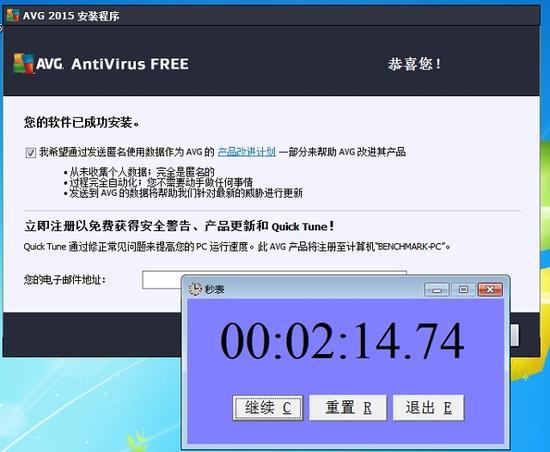The height and width of the screenshot is (452, 550).
Task: Uncheck the AVG product improvement program checkbox
Action: [31, 153]
